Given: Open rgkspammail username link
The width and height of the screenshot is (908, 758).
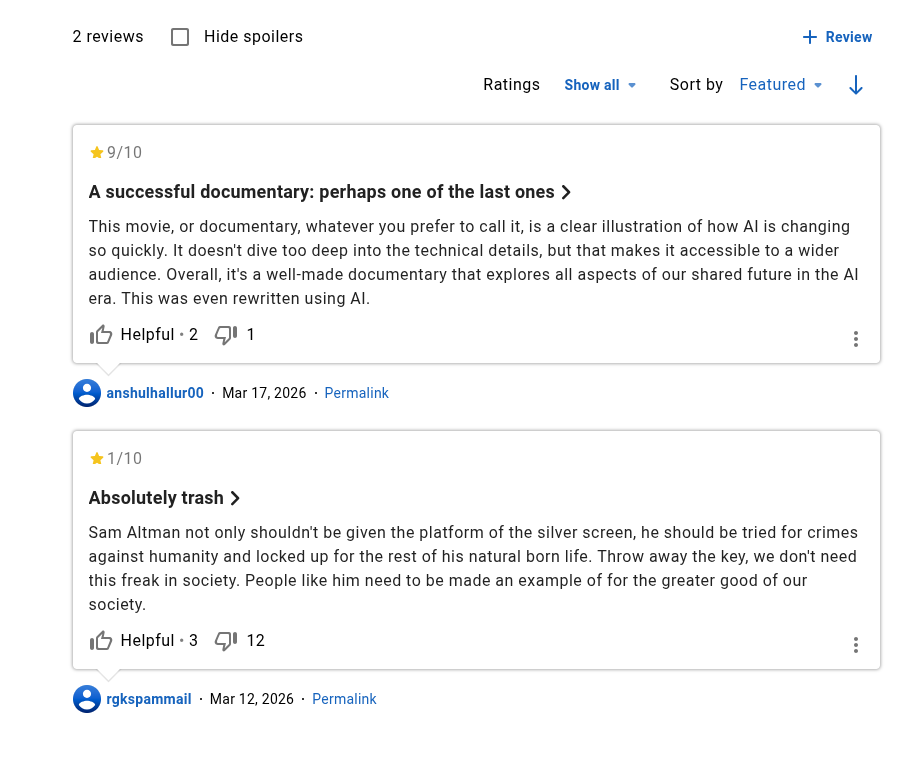Looking at the screenshot, I should click(x=149, y=699).
